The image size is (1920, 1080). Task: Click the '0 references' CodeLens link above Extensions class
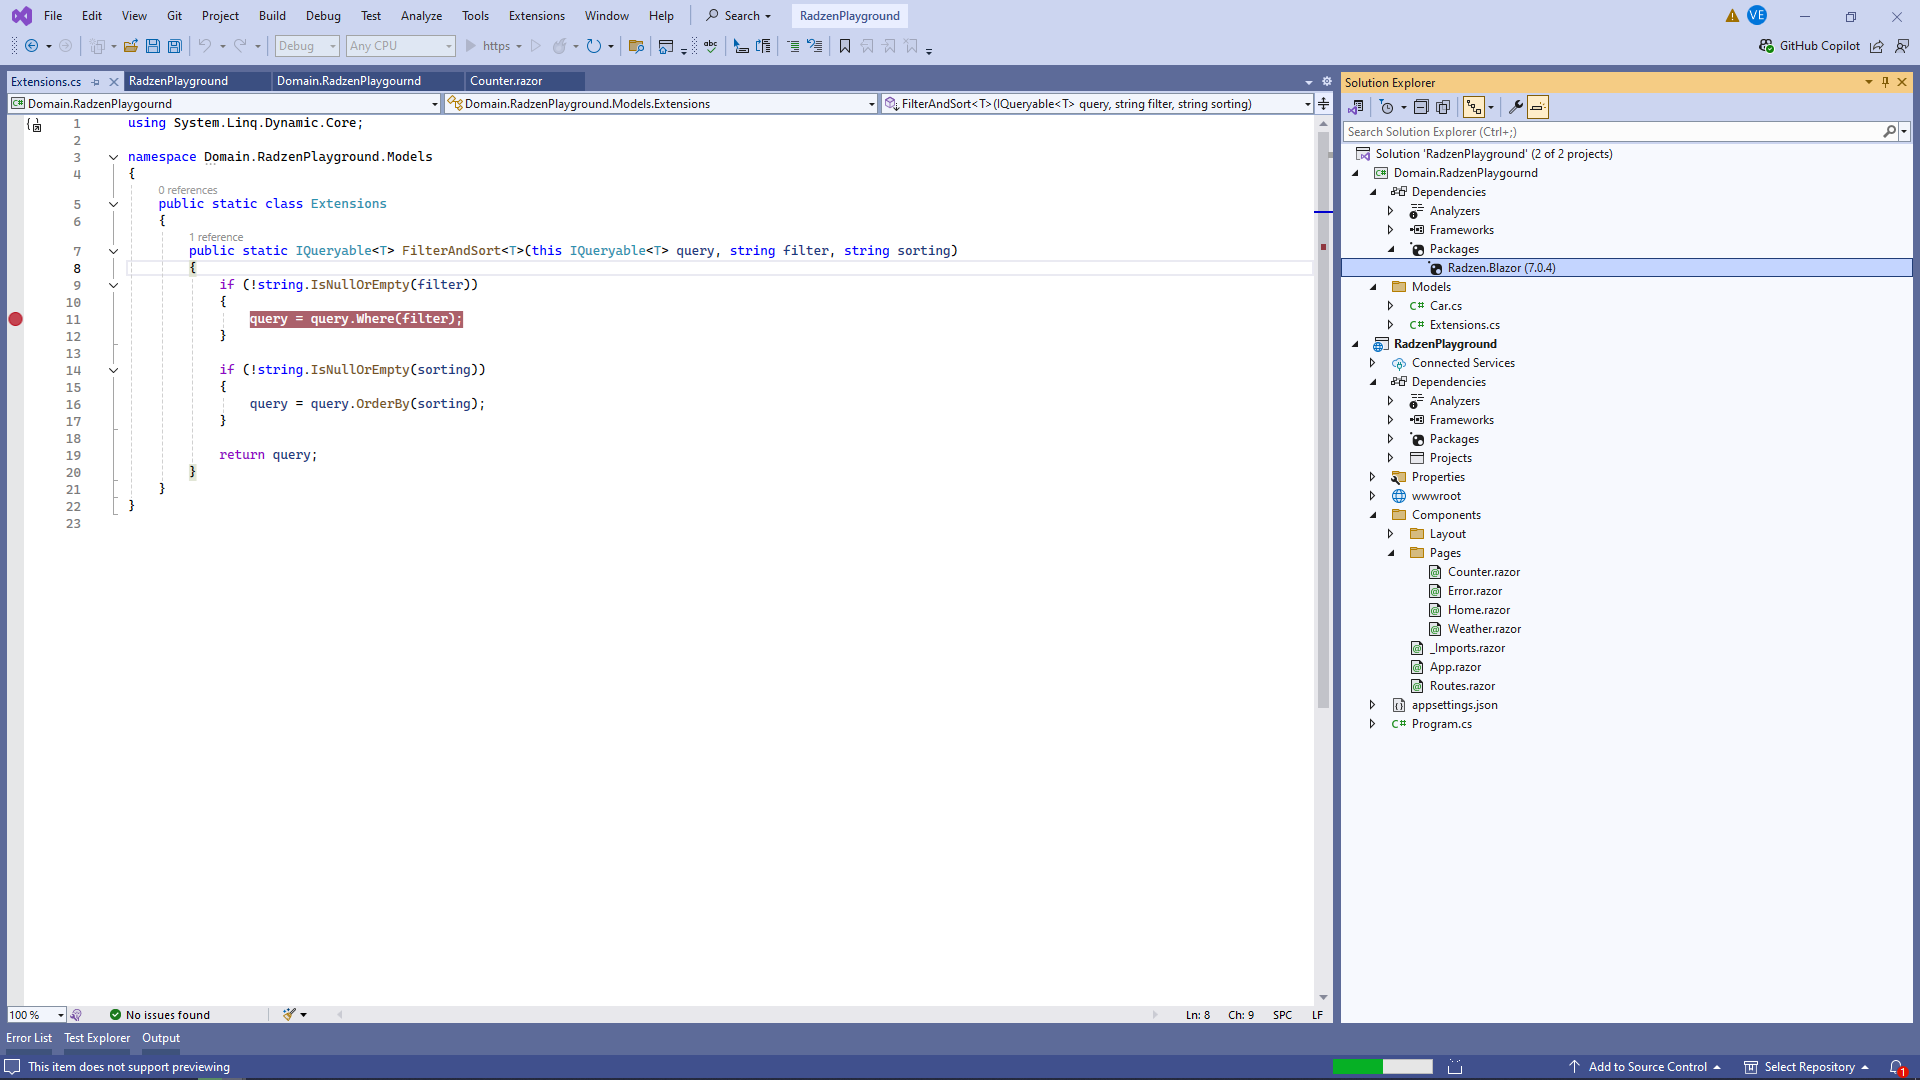188,190
